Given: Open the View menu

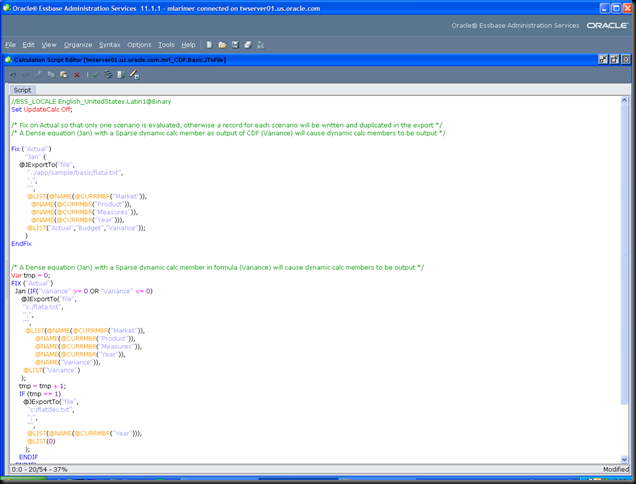Looking at the screenshot, I should [x=49, y=45].
